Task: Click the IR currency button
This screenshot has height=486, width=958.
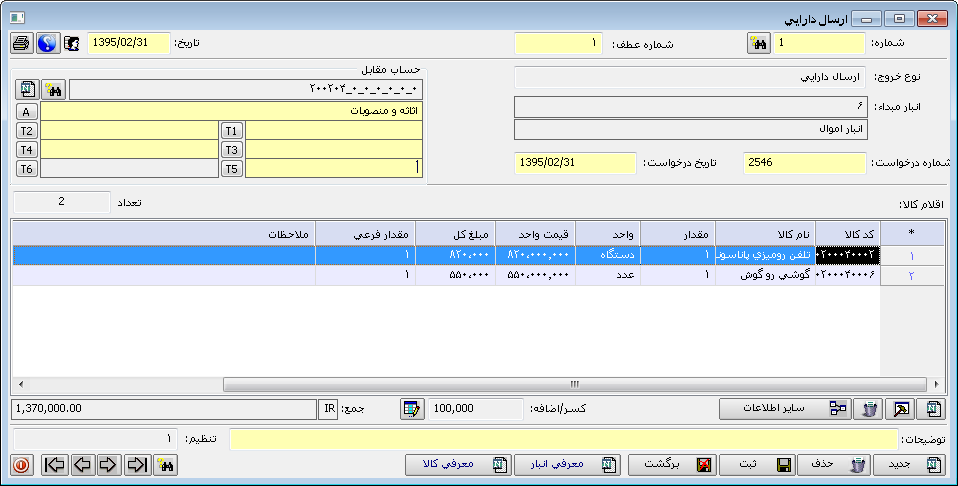Action: pos(328,409)
